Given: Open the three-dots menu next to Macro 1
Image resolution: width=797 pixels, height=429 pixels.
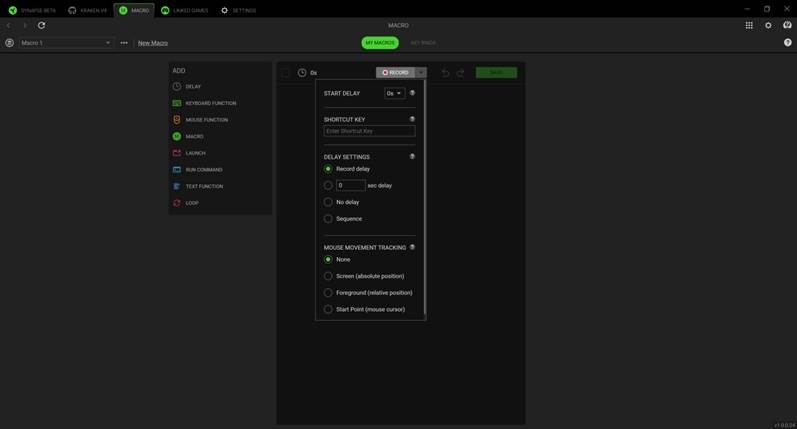Looking at the screenshot, I should (x=124, y=43).
